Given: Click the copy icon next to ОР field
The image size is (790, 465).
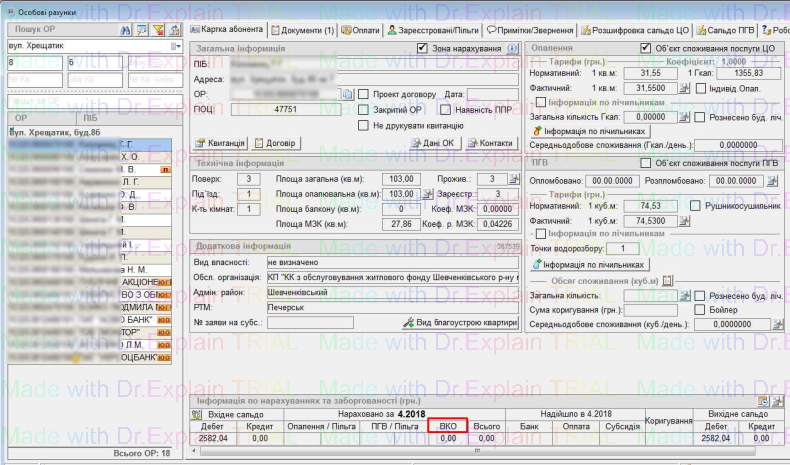Looking at the screenshot, I should (x=349, y=93).
